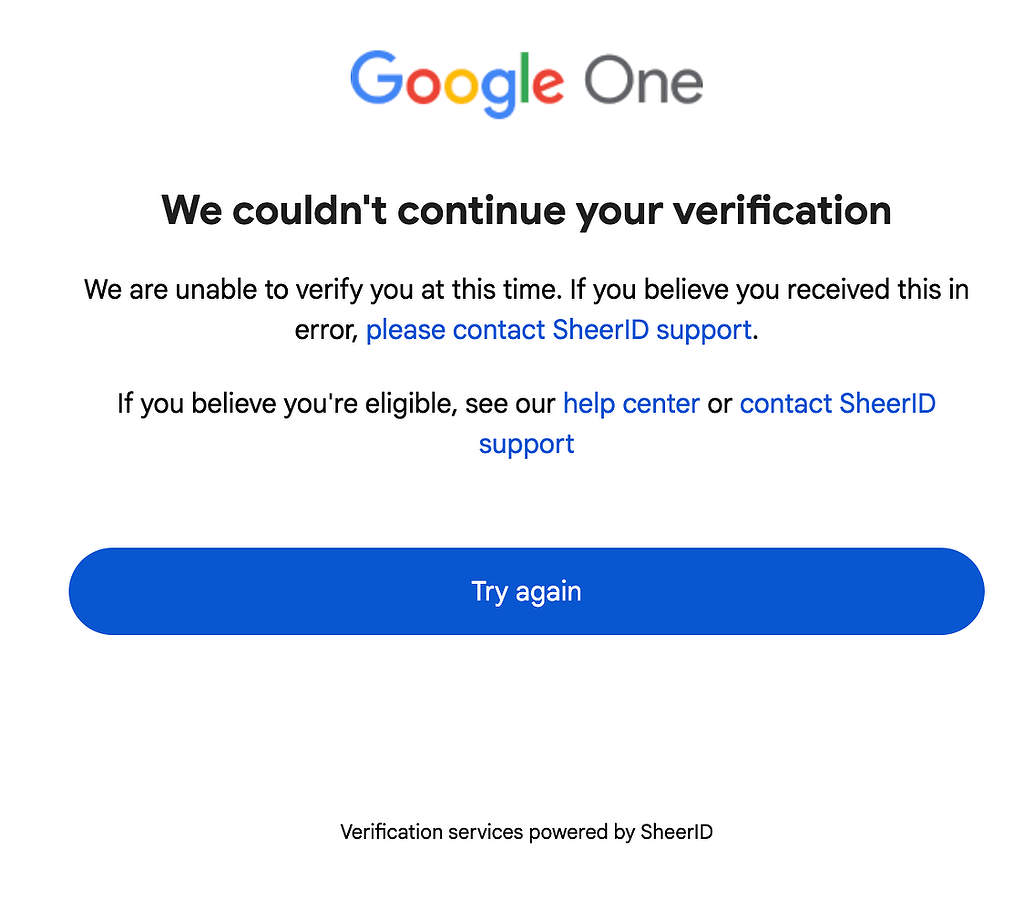Click 'SheerID' in the footer line

click(x=677, y=832)
